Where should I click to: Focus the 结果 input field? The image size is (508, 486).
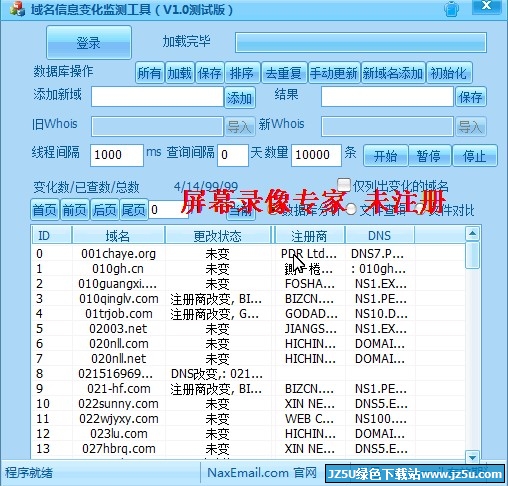pos(387,97)
